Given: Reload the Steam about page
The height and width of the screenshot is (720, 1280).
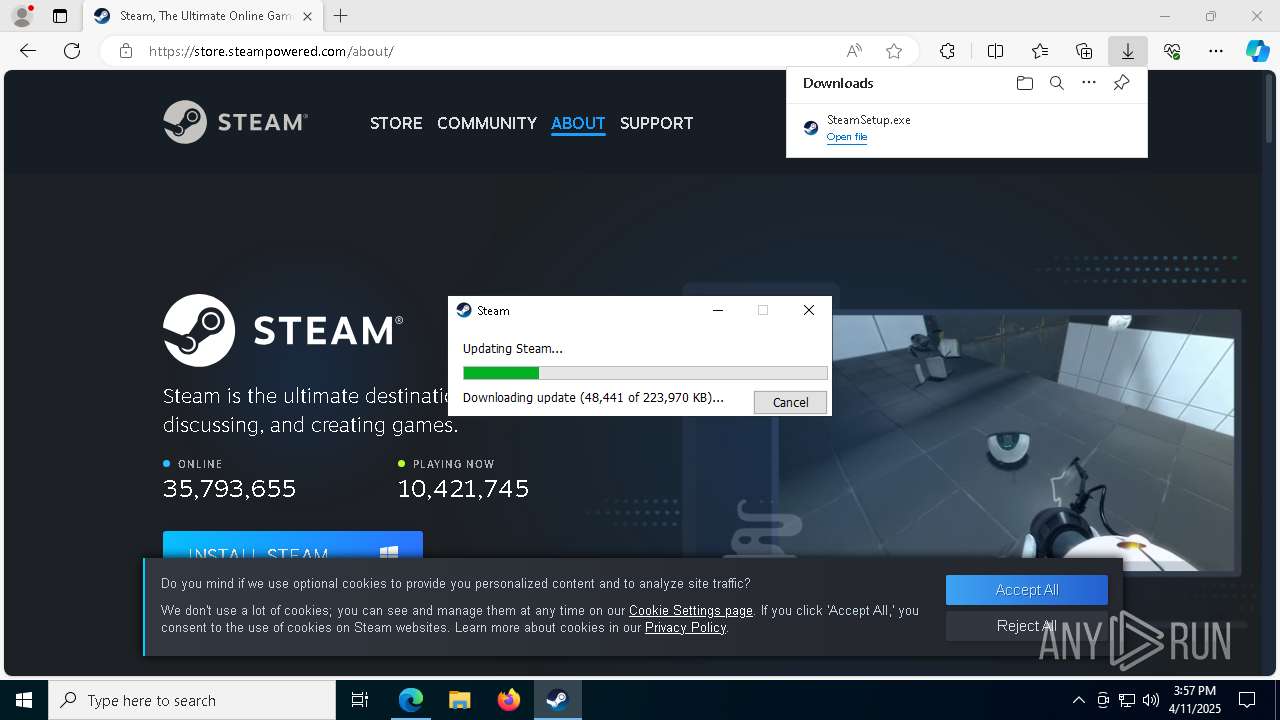Looking at the screenshot, I should 72,51.
